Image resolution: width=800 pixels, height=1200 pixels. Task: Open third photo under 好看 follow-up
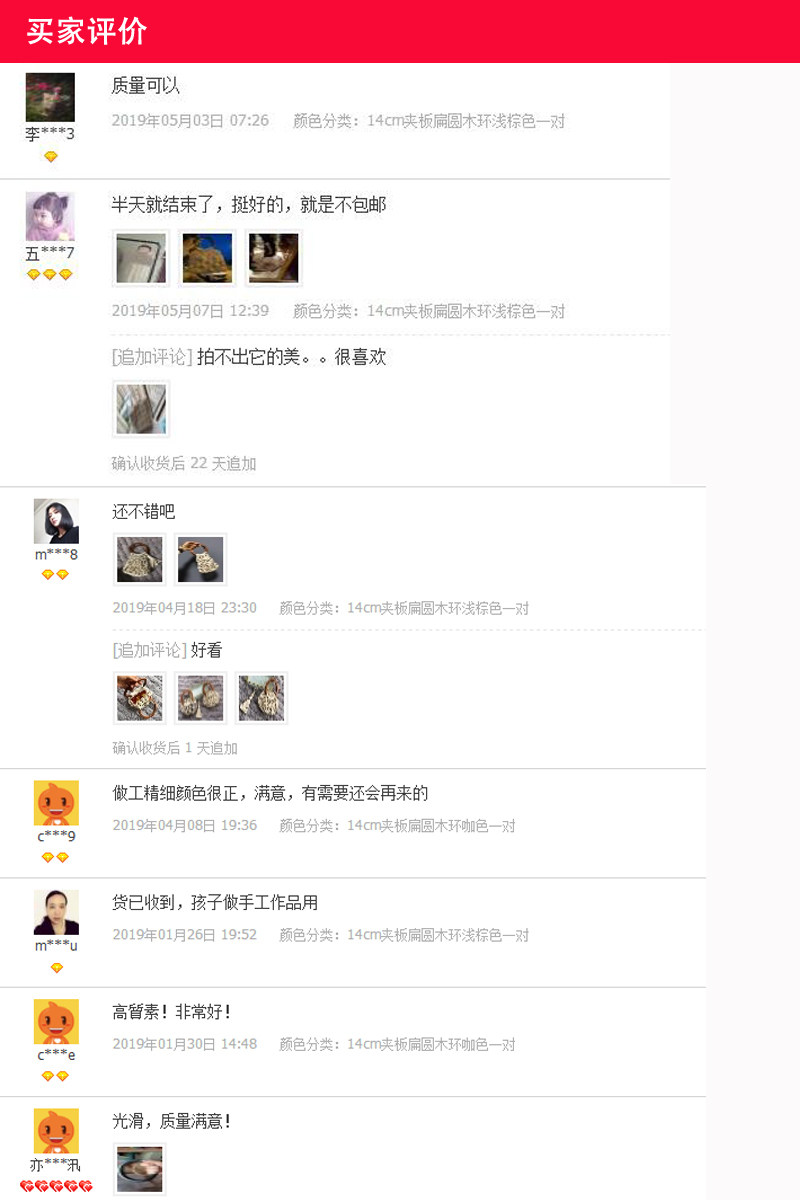point(261,698)
